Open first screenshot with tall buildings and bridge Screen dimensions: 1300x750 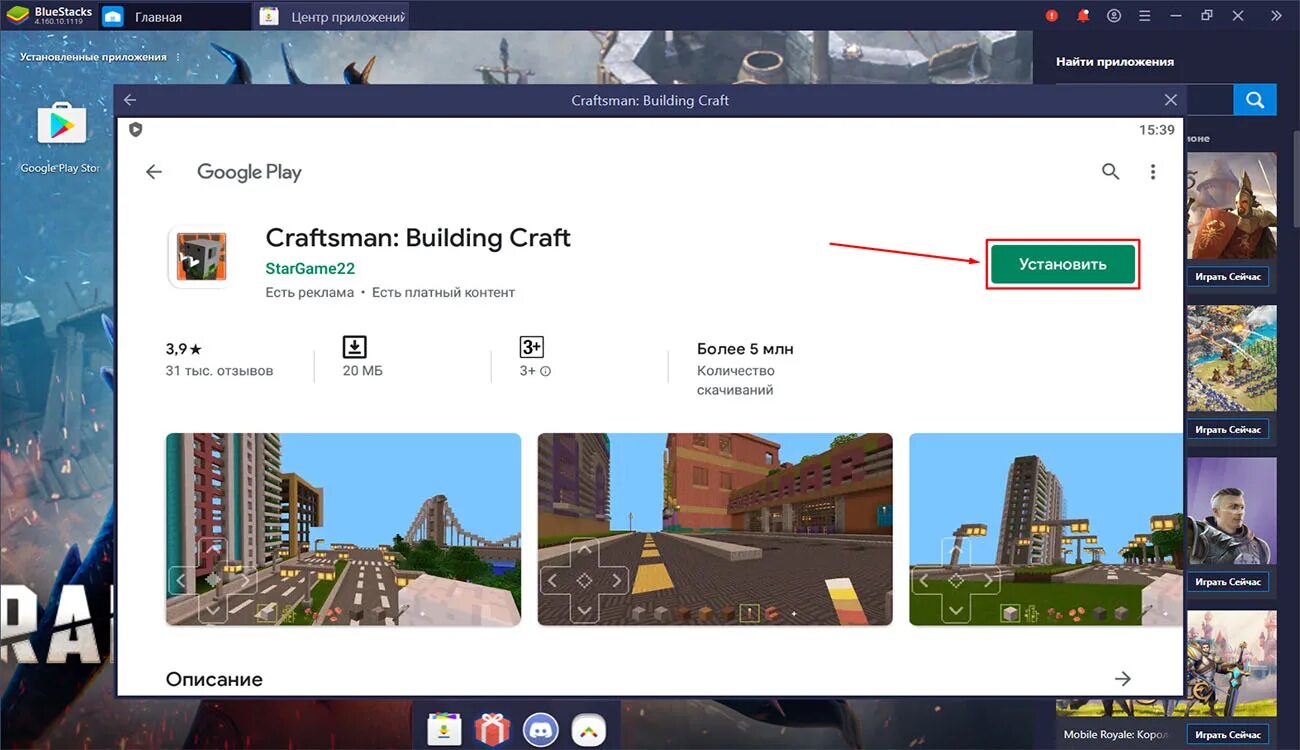click(x=343, y=529)
